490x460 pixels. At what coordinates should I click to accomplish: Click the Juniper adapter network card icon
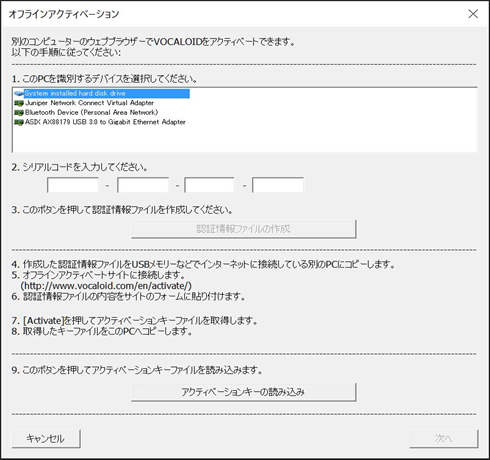19,103
